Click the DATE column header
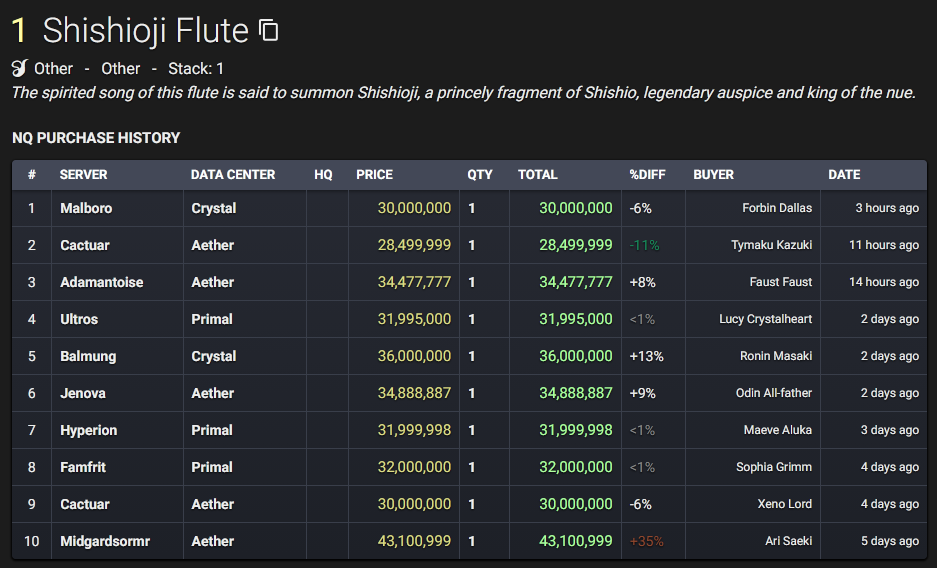 [x=844, y=174]
